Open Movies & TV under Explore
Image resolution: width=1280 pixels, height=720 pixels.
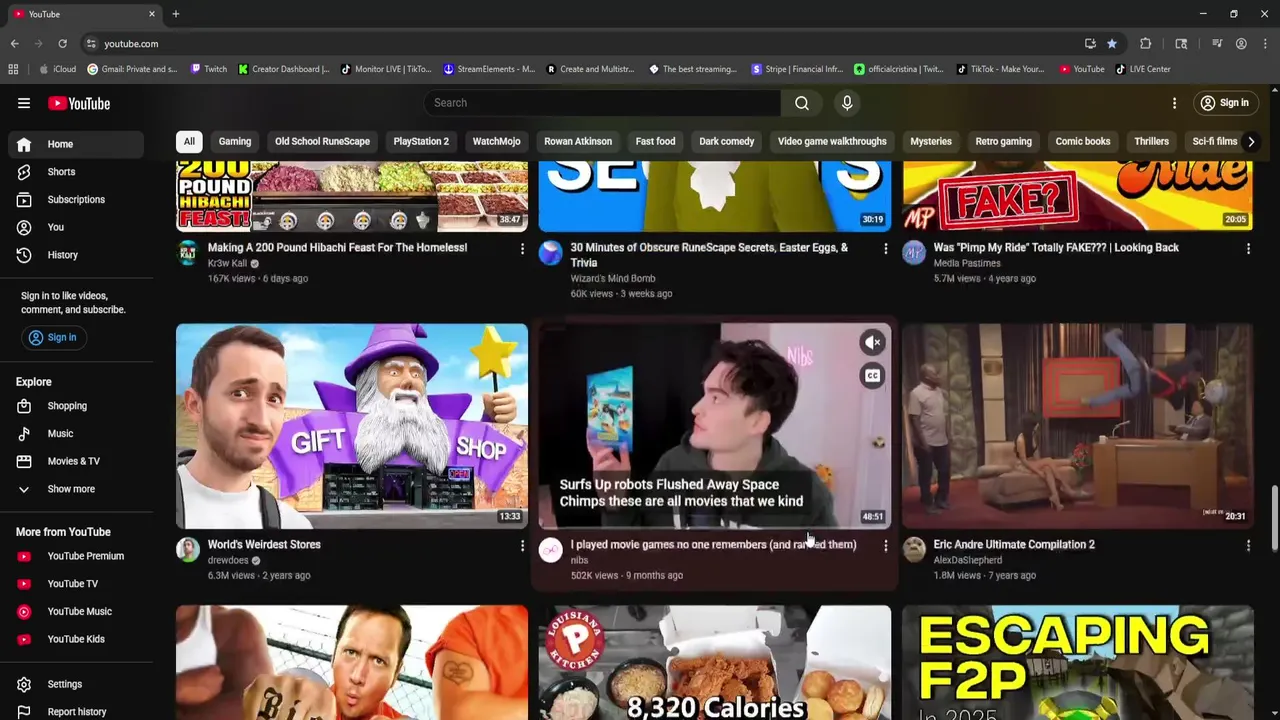76,461
